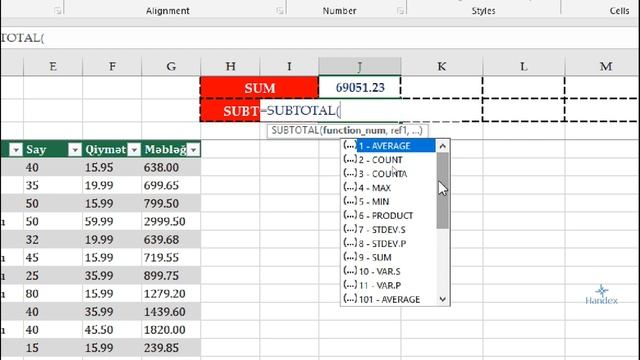The width and height of the screenshot is (640, 360).
Task: Click Qiymət cell 15.95
Action: [112, 167]
